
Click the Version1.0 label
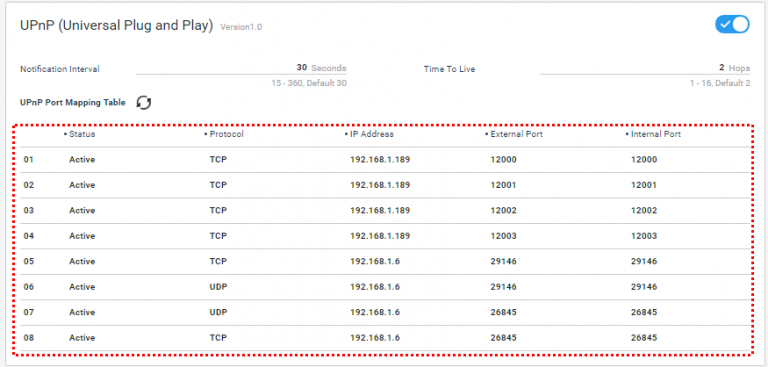(241, 27)
